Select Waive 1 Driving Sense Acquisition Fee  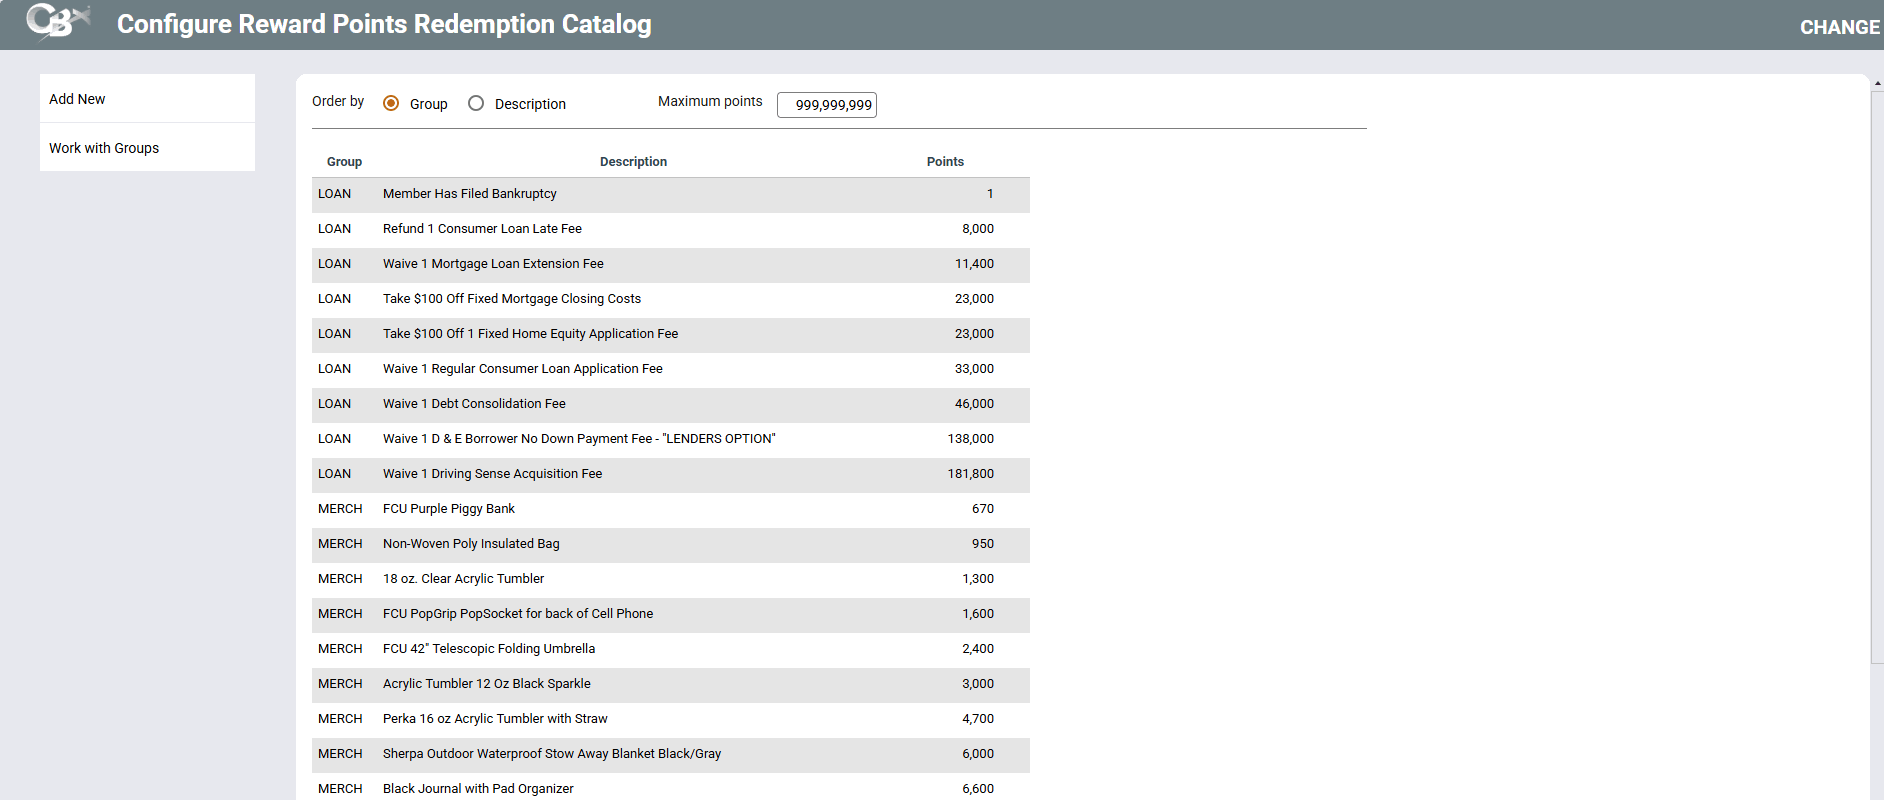click(492, 474)
